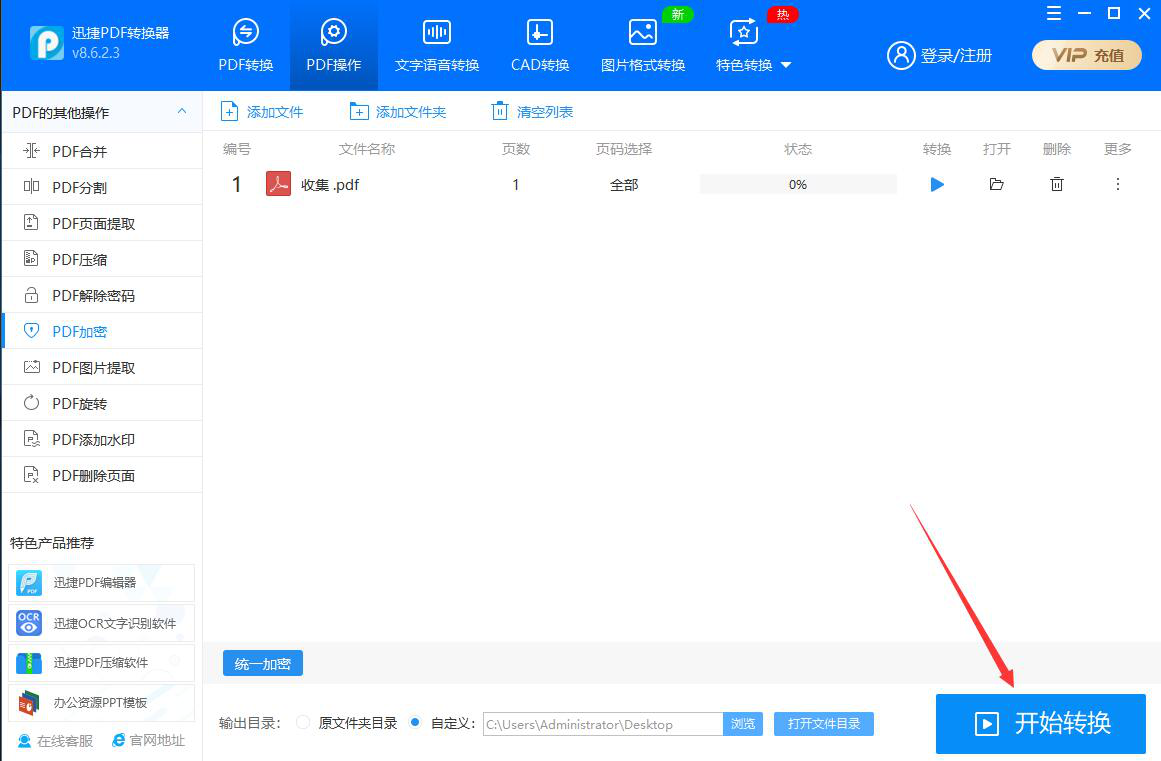This screenshot has height=761, width=1161.
Task: Open the three-dot more options icon
Action: (1117, 184)
